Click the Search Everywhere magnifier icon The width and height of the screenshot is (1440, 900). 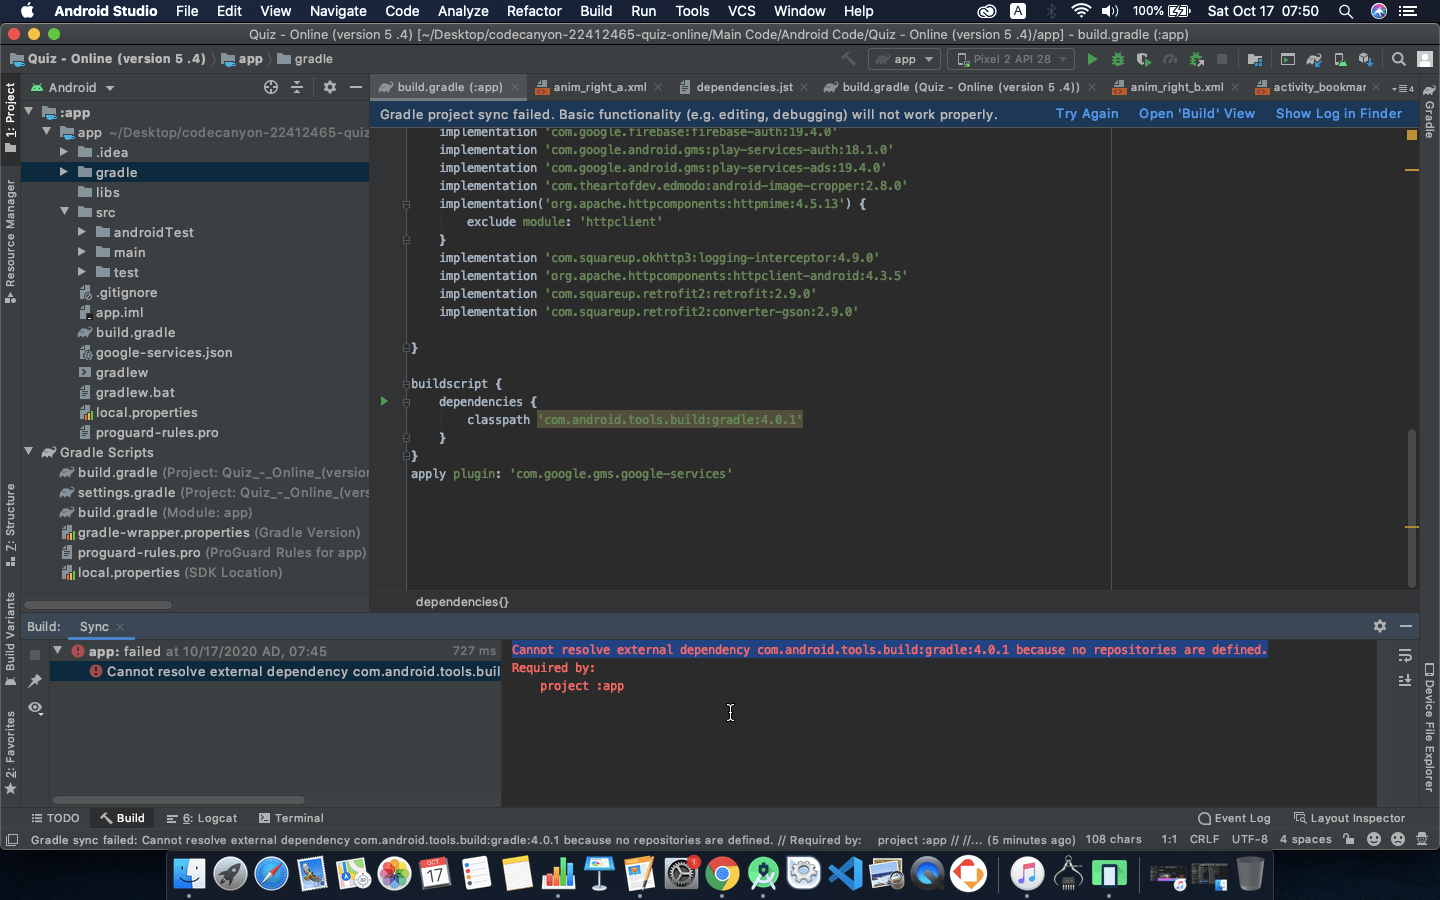(1399, 59)
